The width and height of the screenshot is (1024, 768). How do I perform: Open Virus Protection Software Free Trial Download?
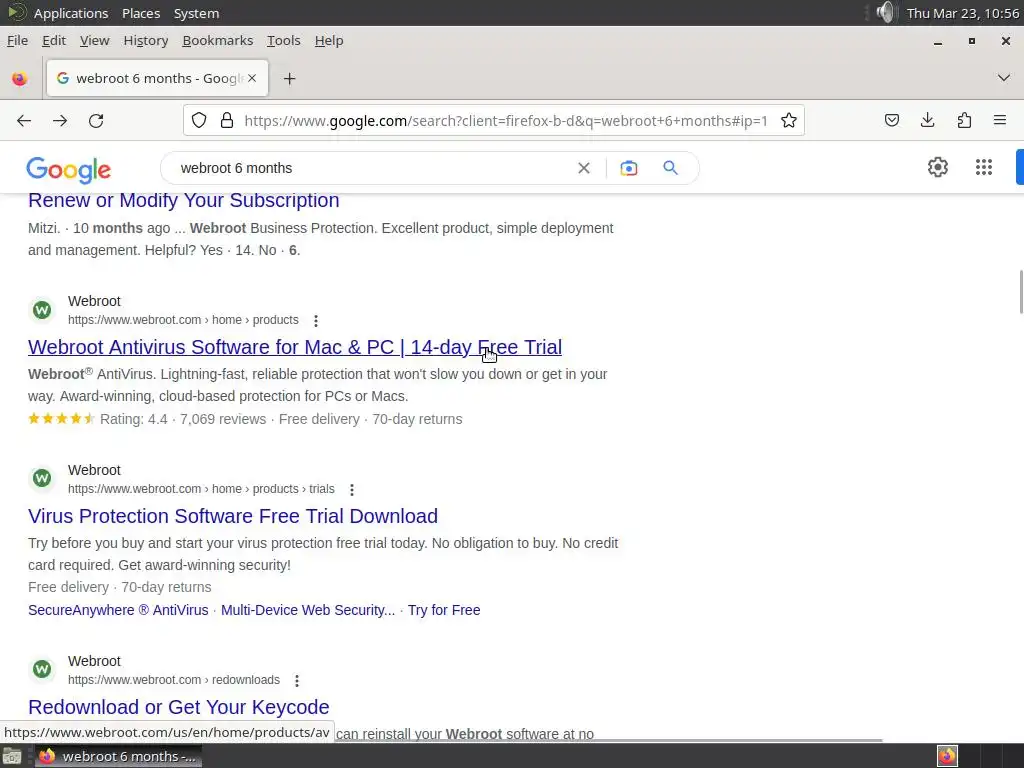232,516
